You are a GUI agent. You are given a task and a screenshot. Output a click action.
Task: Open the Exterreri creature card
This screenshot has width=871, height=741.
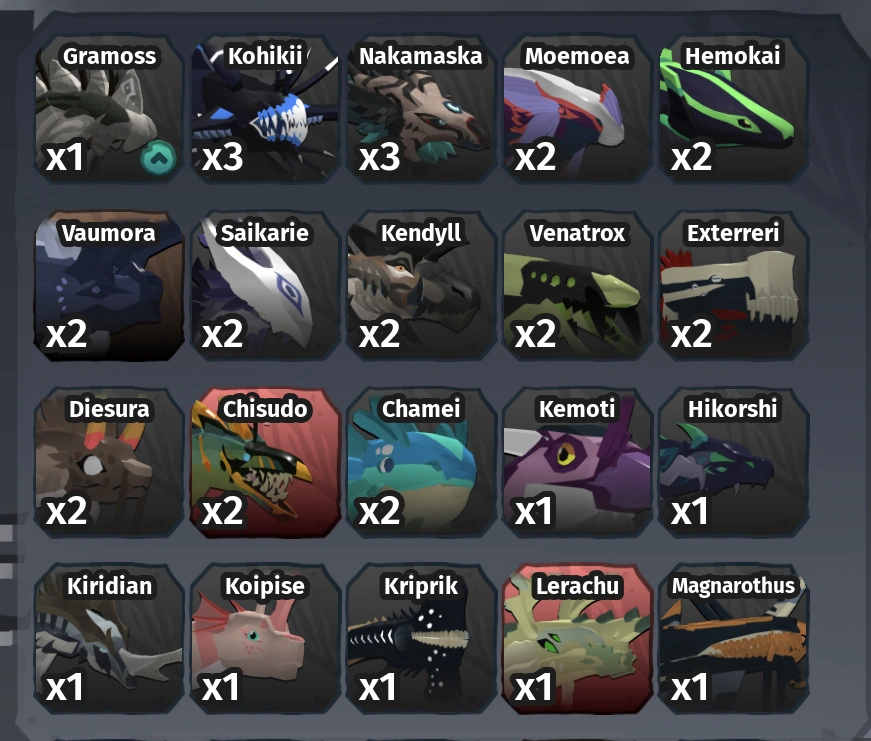733,286
